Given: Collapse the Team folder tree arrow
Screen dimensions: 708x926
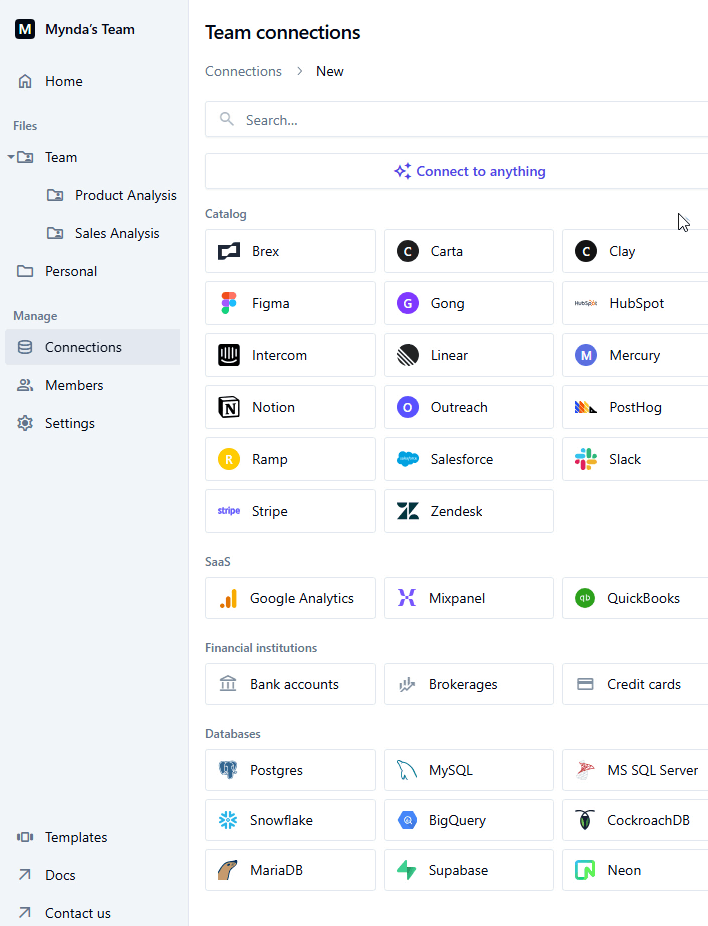Looking at the screenshot, I should (11, 157).
